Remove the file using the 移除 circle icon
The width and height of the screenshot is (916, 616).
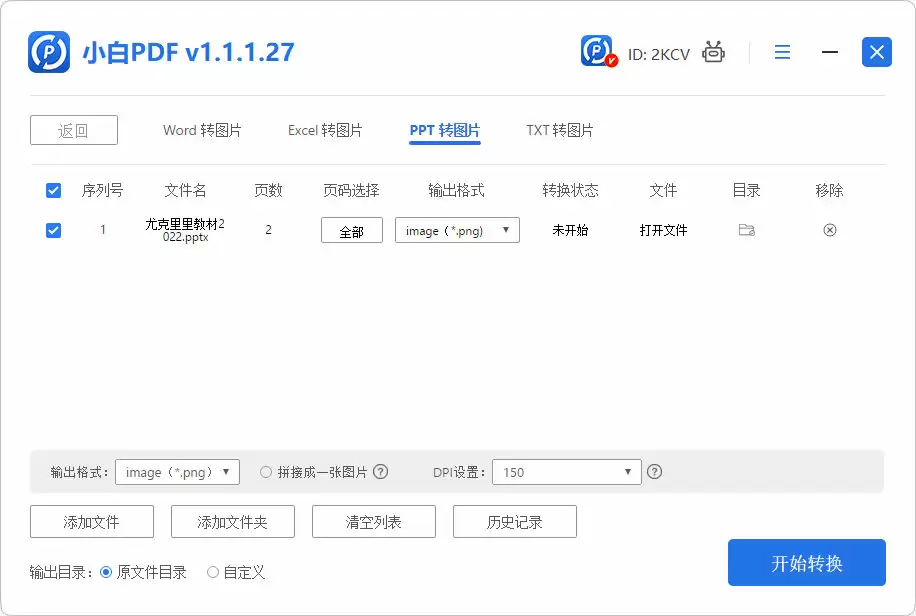(x=829, y=230)
